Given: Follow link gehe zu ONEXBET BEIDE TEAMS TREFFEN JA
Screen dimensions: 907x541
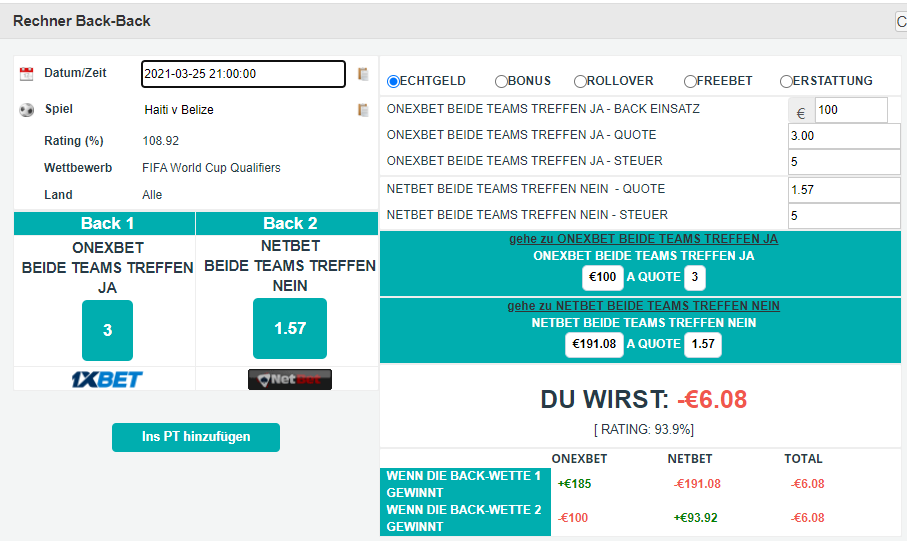Looking at the screenshot, I should [643, 239].
